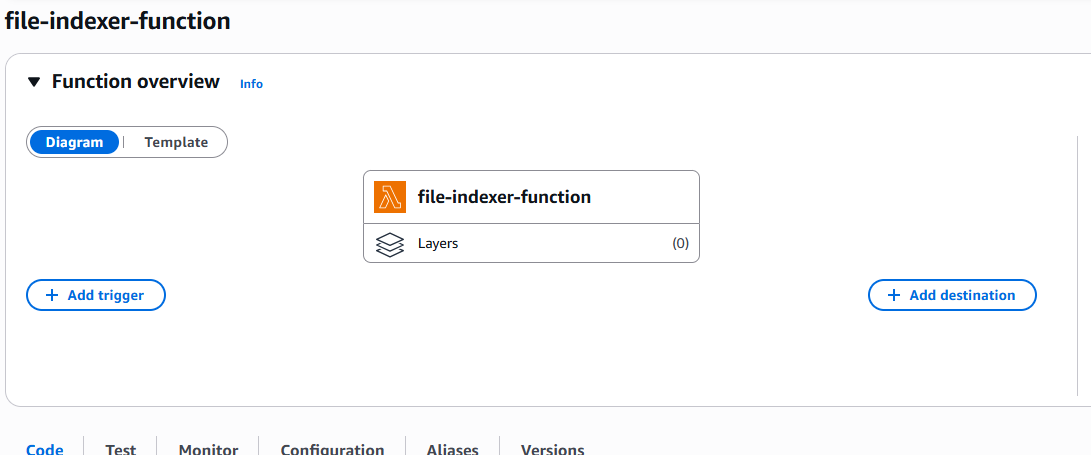1091x455 pixels.
Task: Click the plus icon on Add destination
Action: click(x=894, y=295)
